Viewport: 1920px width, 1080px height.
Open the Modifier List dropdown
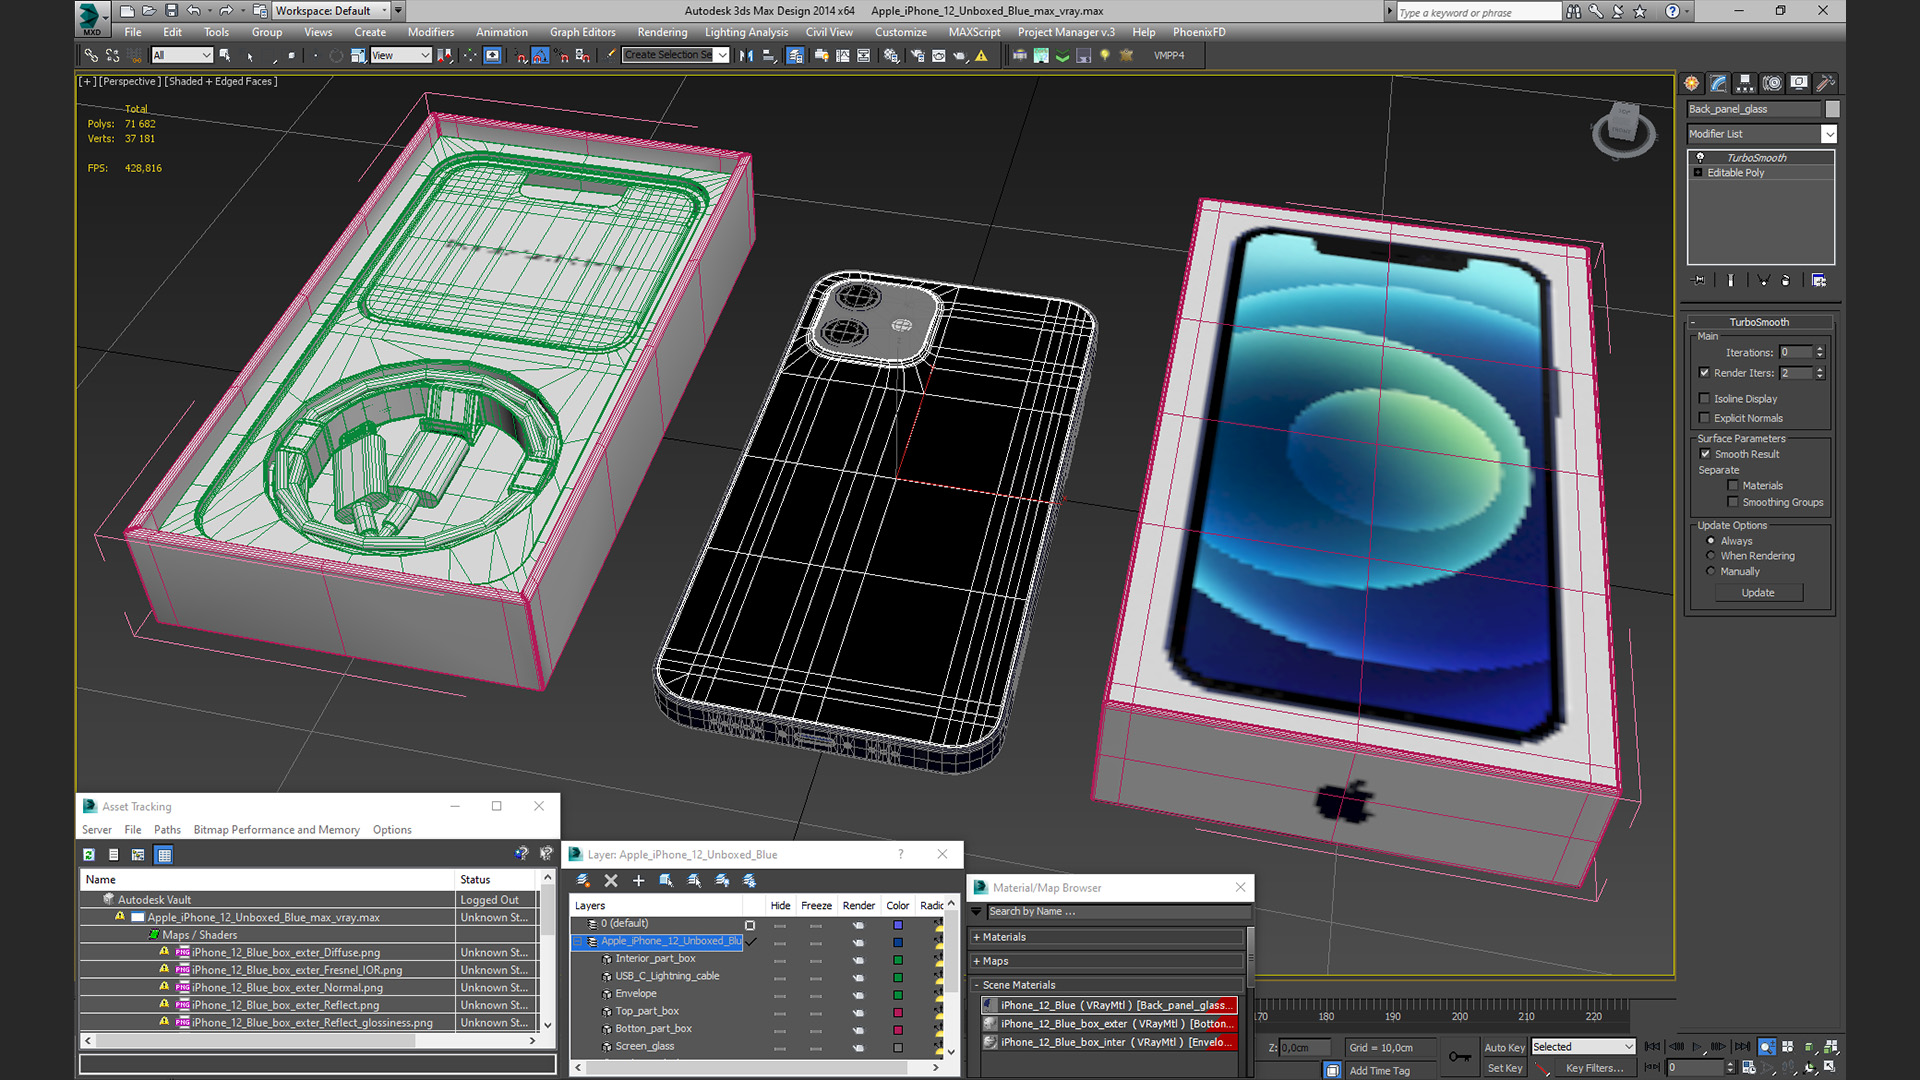(1830, 134)
